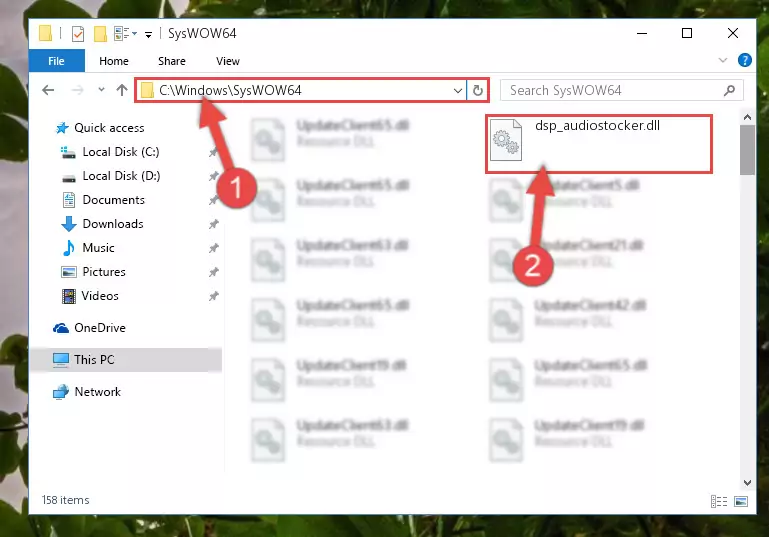Switch to the Share ribbon tab
Screen dimensions: 769x537
[172, 61]
